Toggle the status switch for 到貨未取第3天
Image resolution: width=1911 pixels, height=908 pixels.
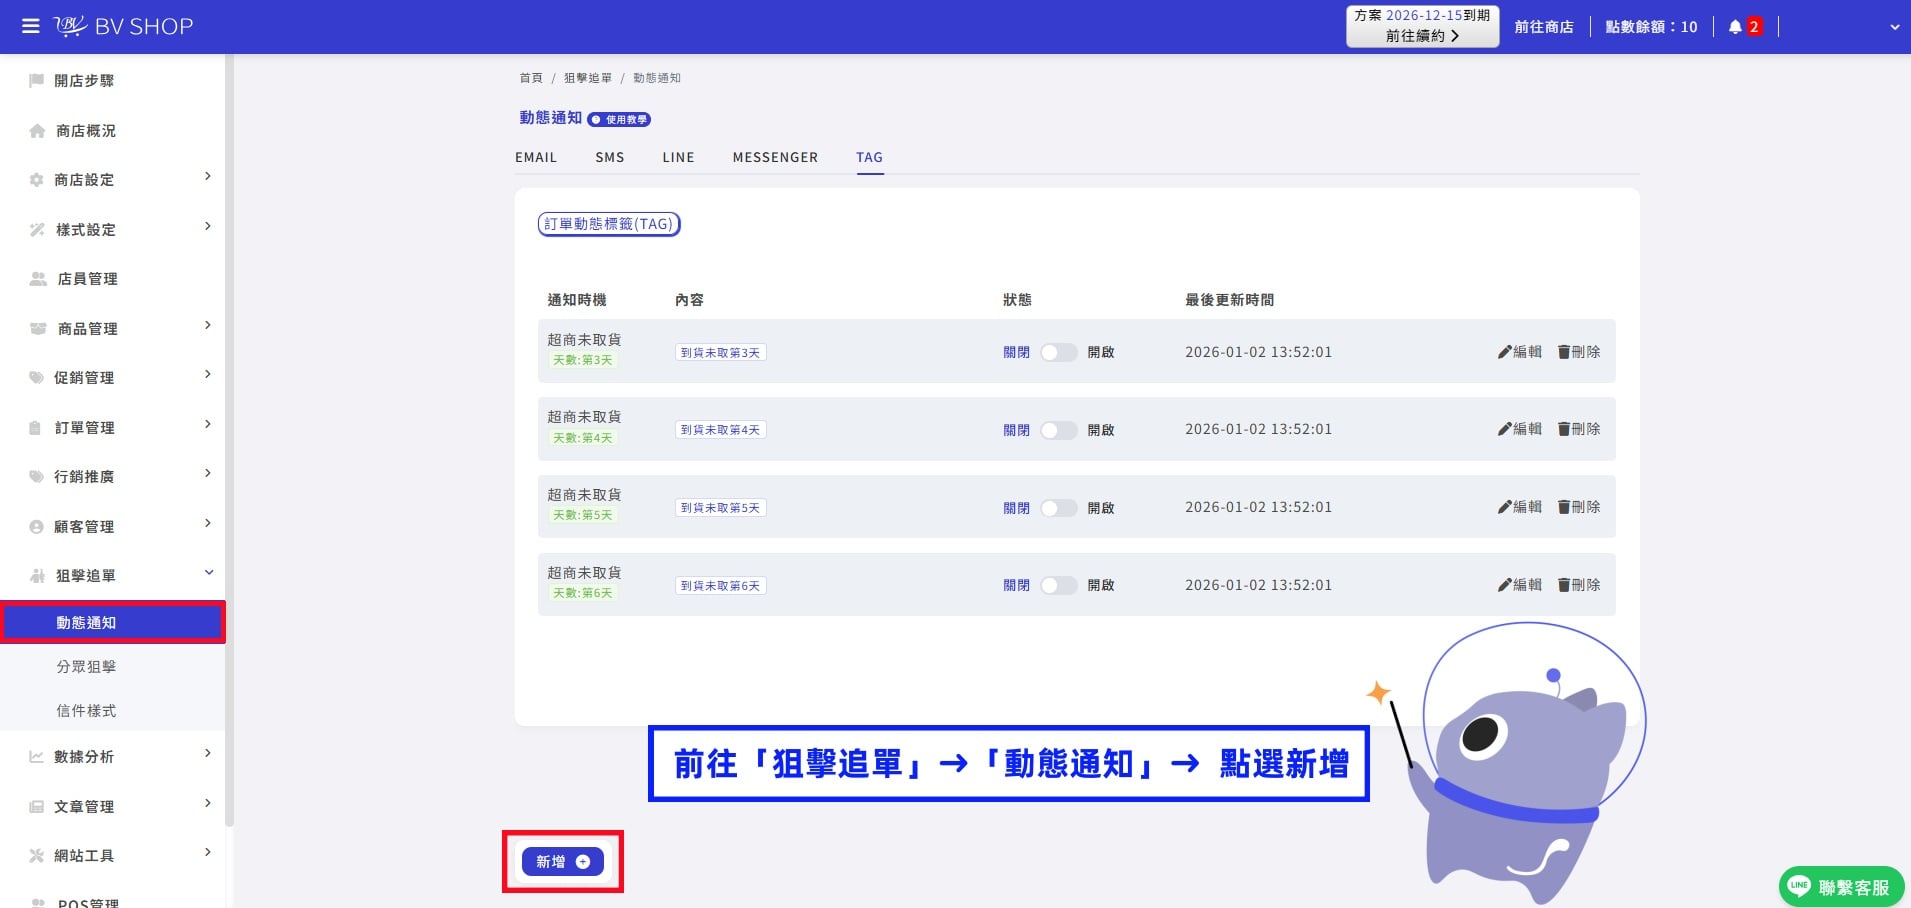[1058, 352]
